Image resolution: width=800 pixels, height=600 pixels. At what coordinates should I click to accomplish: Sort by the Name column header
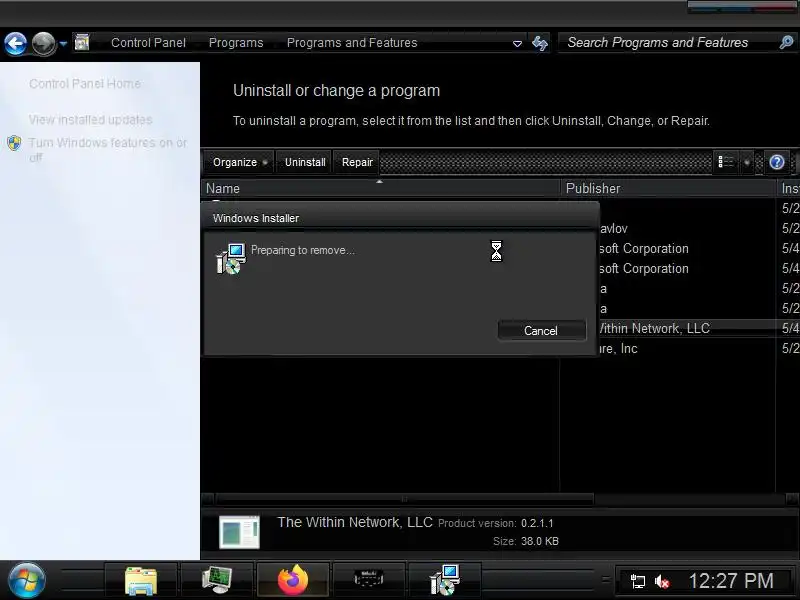[381, 188]
